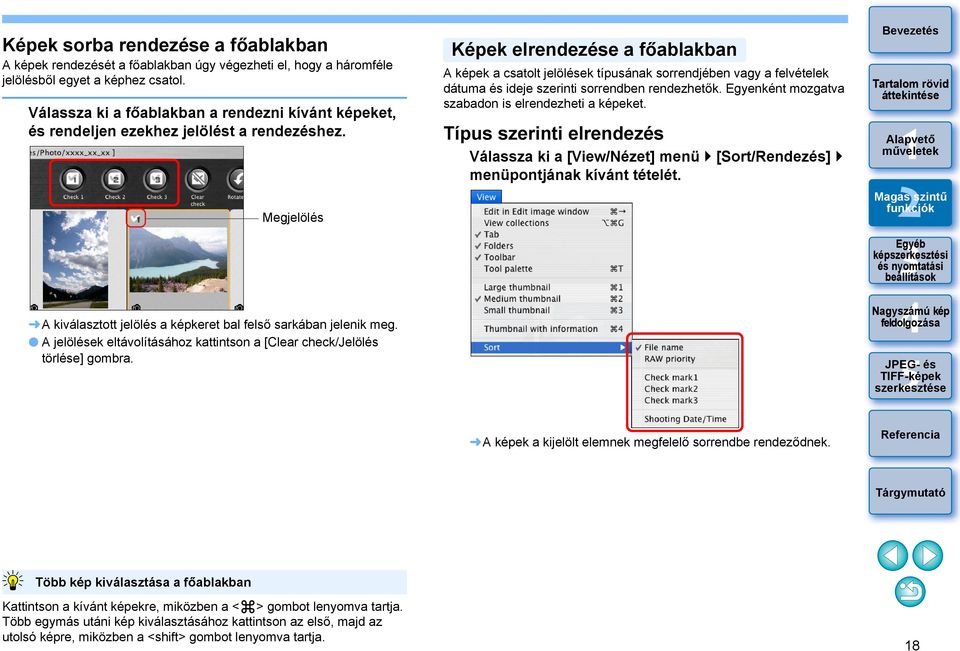Click the Check 3 toolbar icon
The image size is (960, 651).
(x=156, y=179)
